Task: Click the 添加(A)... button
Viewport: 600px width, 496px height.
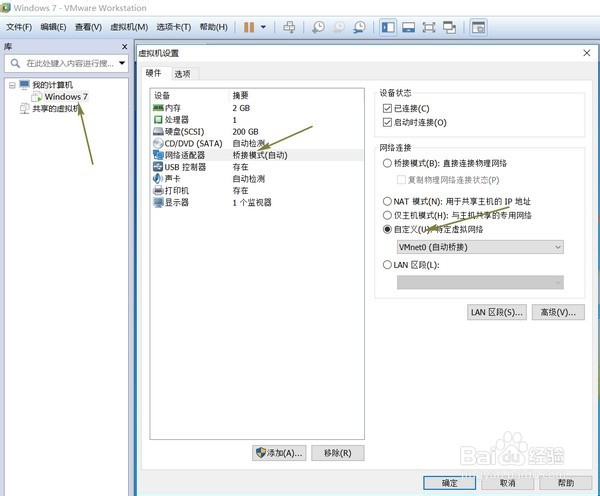Action: pos(279,453)
